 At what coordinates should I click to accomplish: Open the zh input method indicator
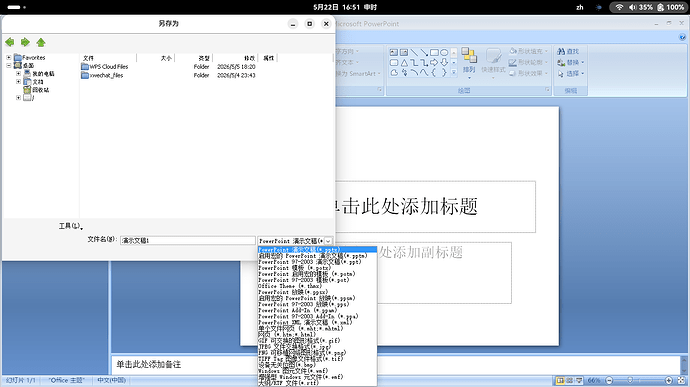coord(580,7)
